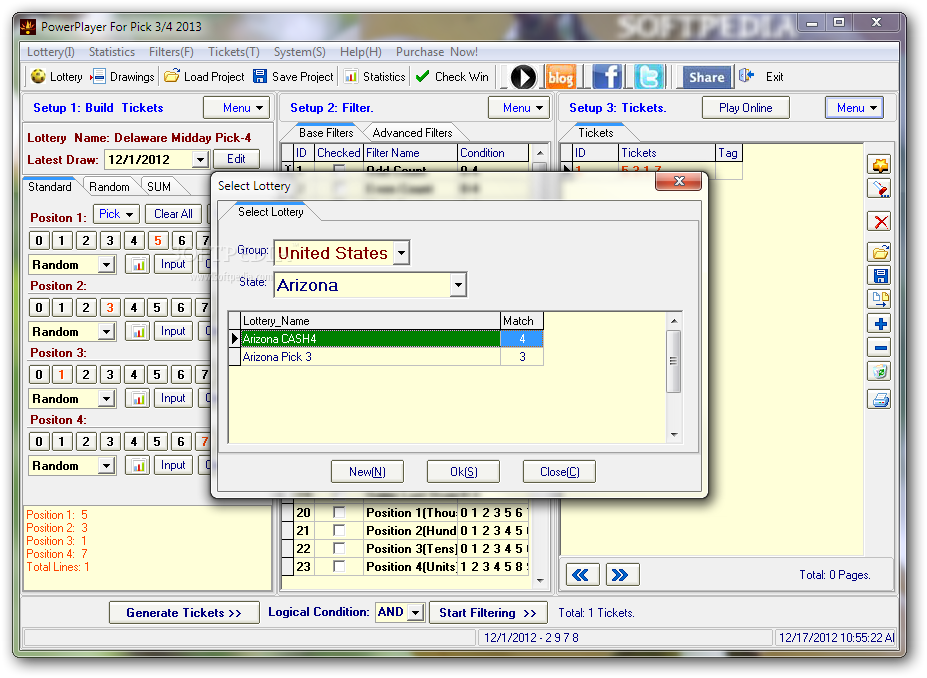927x678 pixels.
Task: Select the Arizona CASH4 row
Action: point(385,339)
